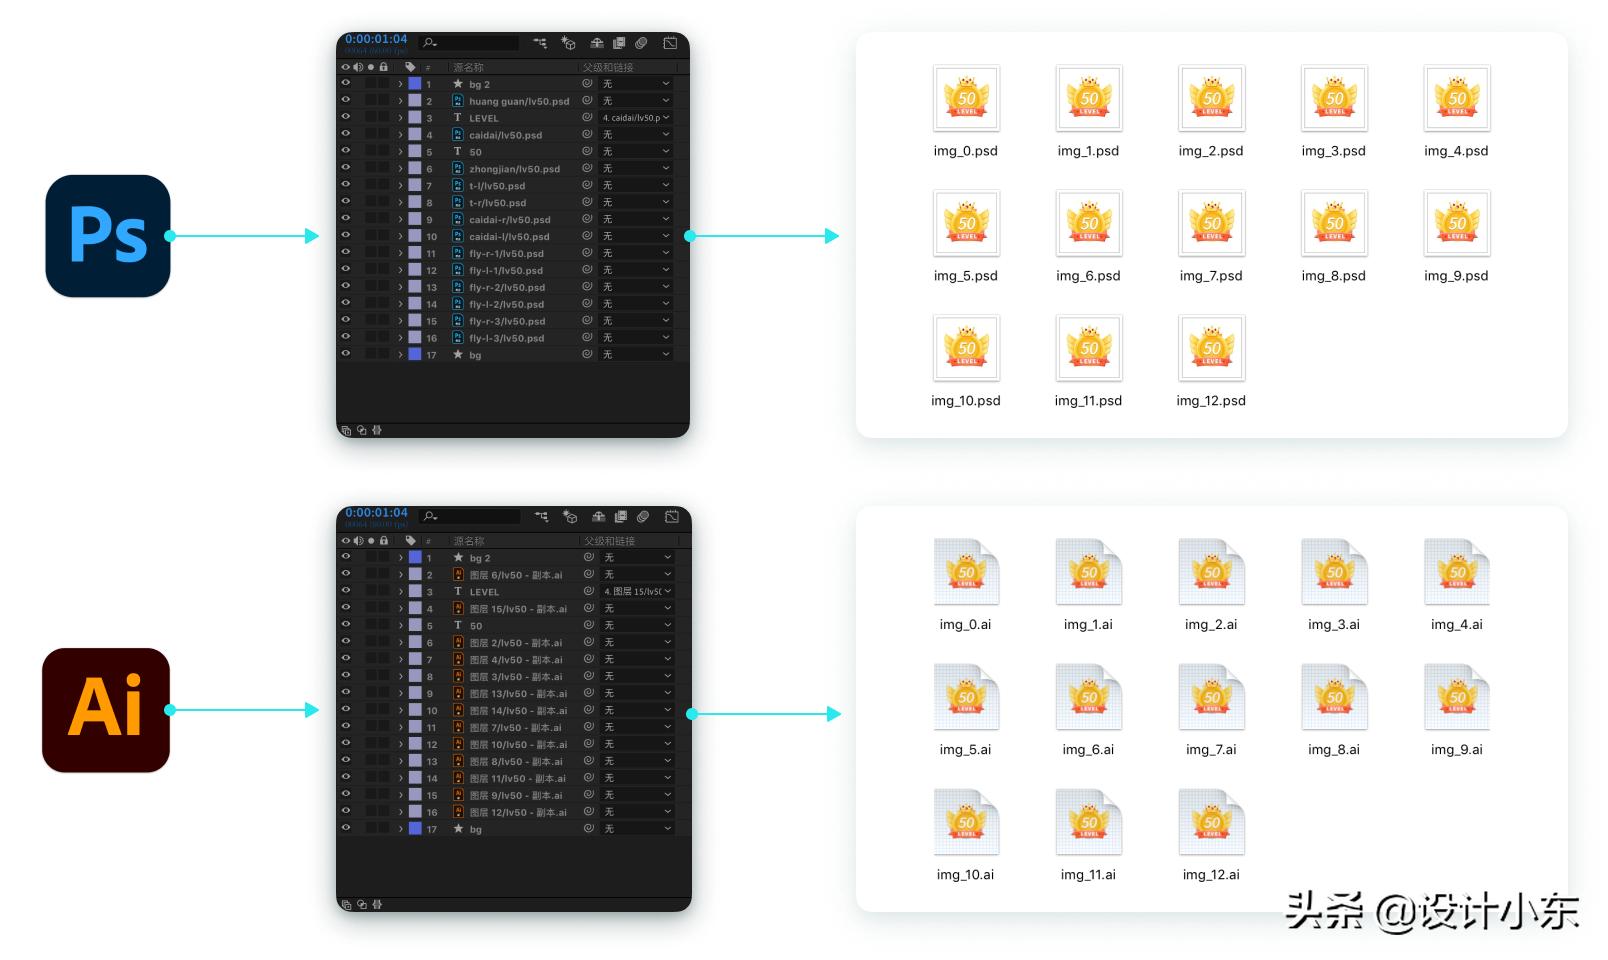Screen dimensions: 1608x960
Task: Expand the caidai/lv50.psd layer properties
Action: [x=400, y=135]
